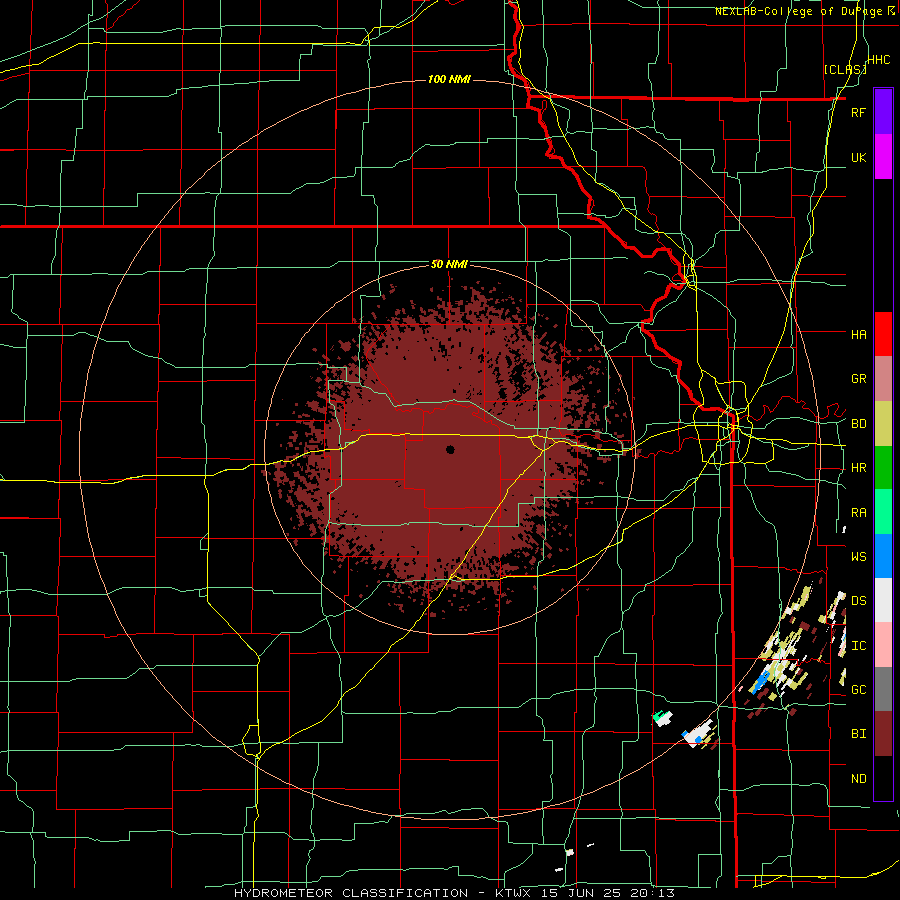Click the '[CLAS]' units label
The height and width of the screenshot is (900, 900).
click(x=845, y=70)
